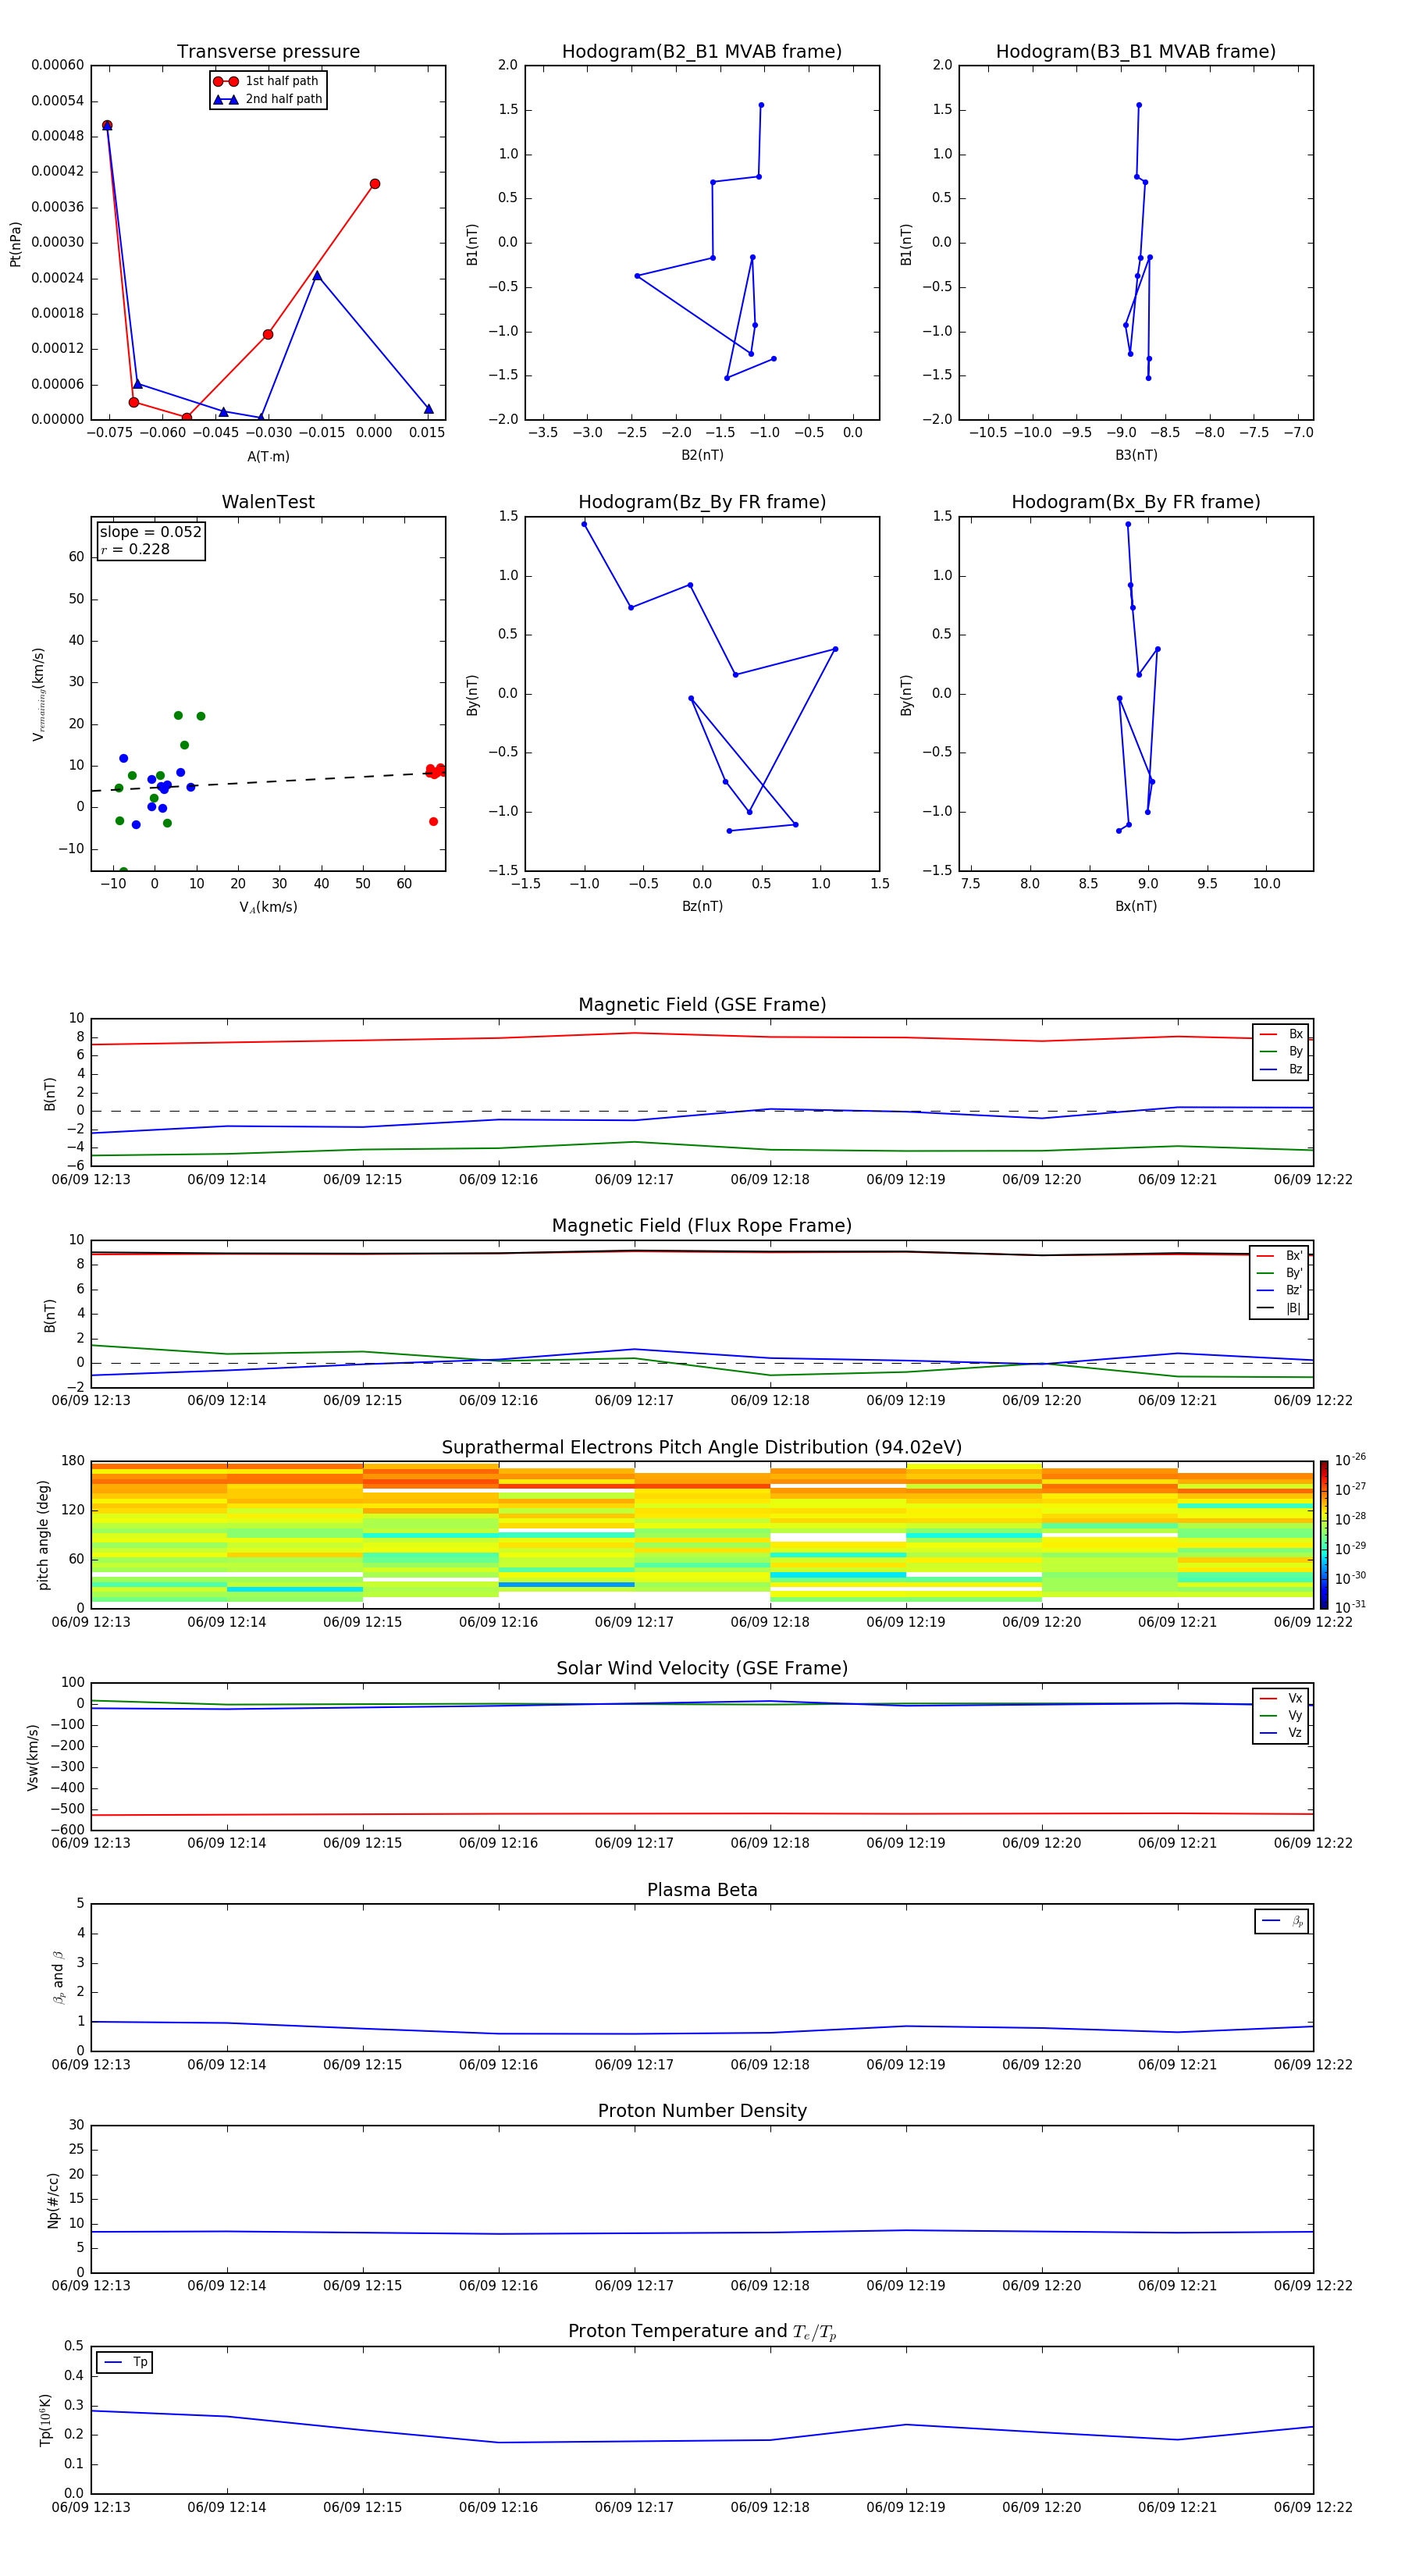The height and width of the screenshot is (2576, 1405).
Task: Select the "Vy" velocity legend entry
Action: point(1281,1715)
